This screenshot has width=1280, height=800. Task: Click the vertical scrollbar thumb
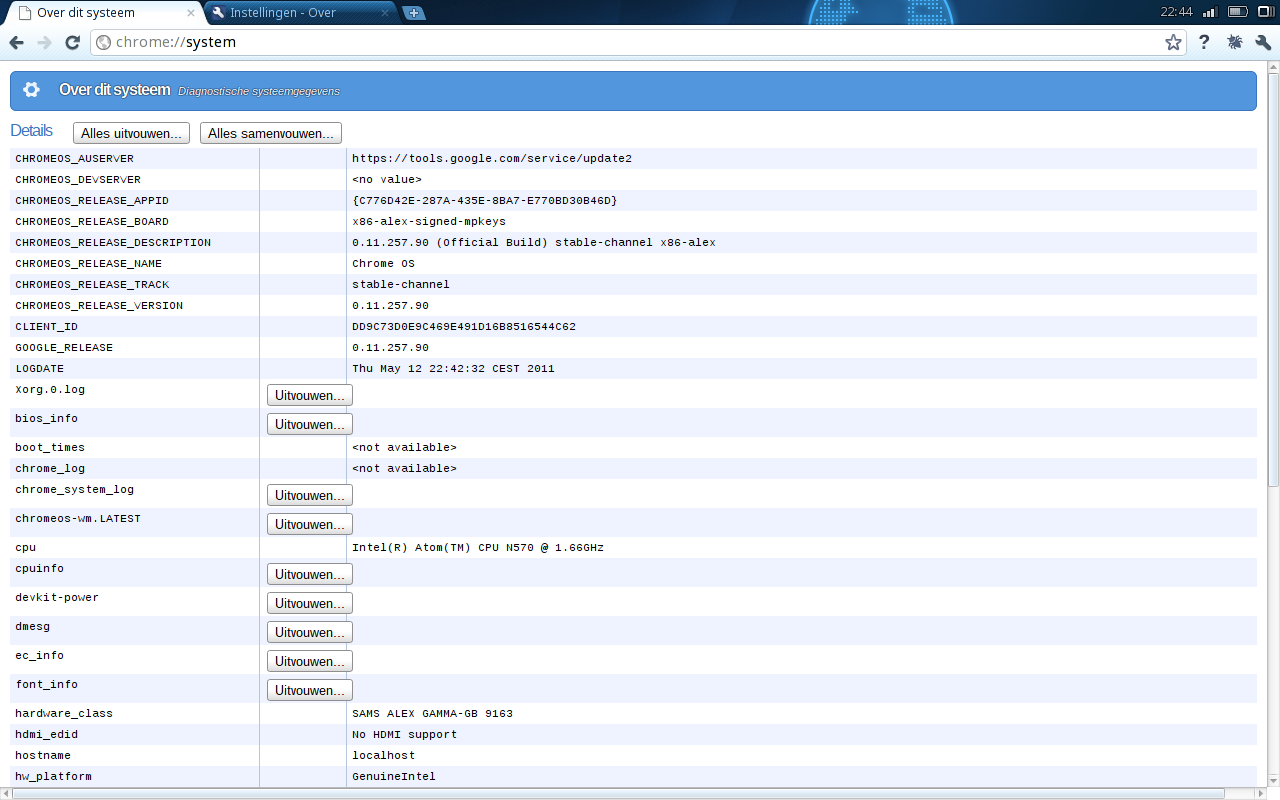click(1272, 278)
